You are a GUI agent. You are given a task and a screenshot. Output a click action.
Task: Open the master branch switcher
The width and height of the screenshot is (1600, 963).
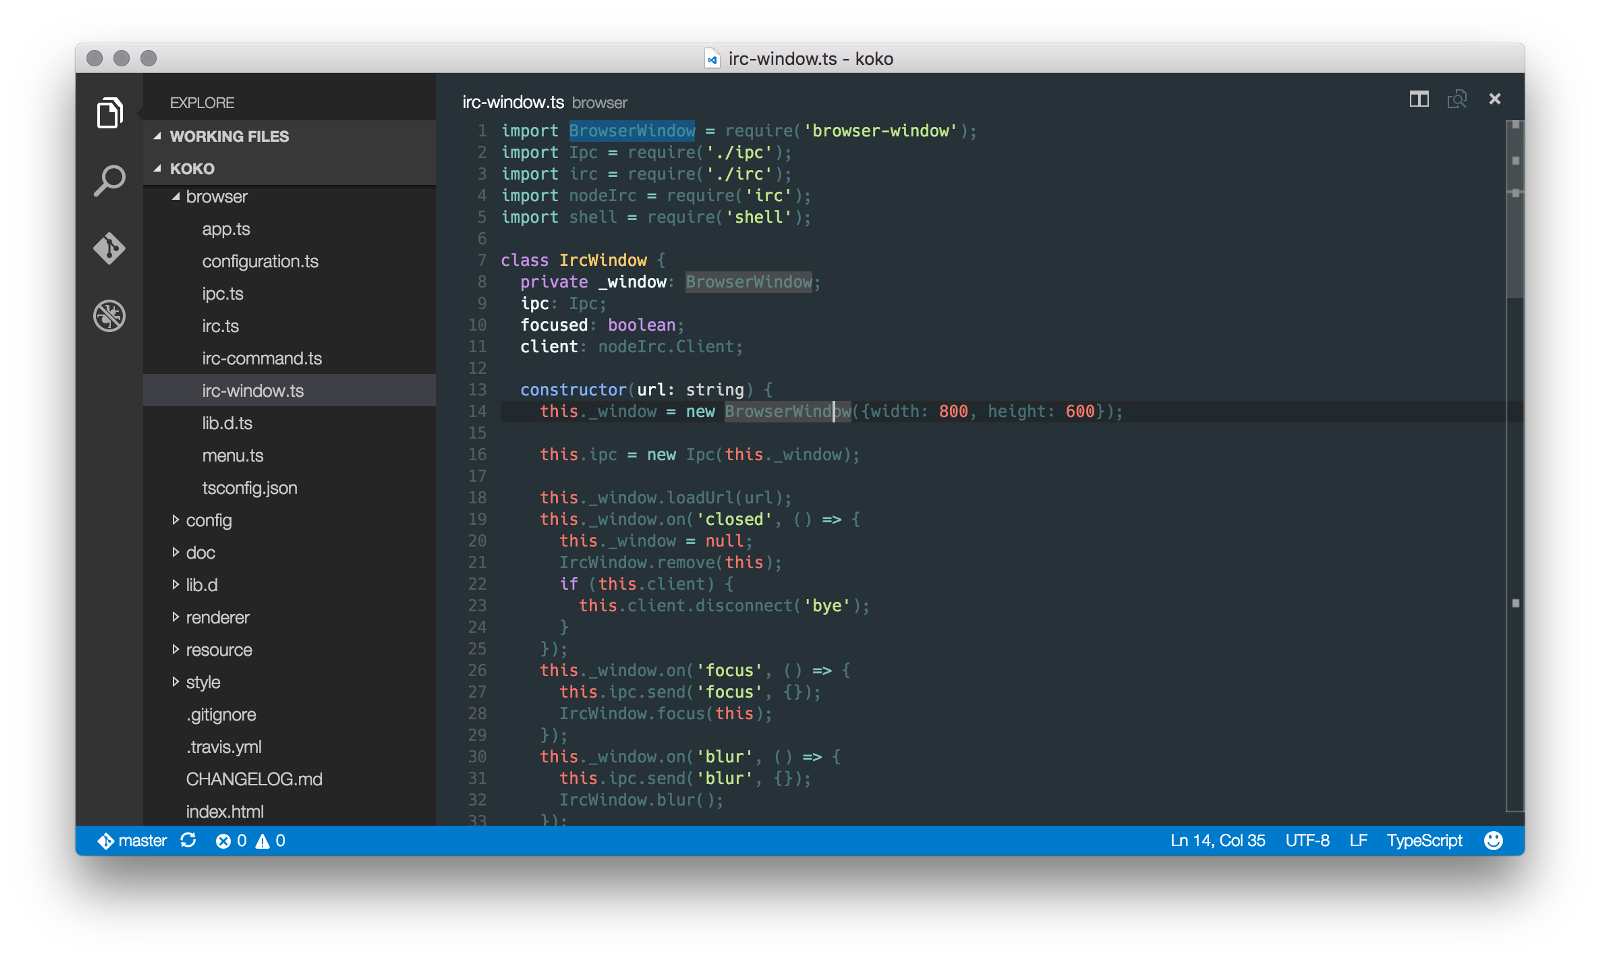(131, 840)
